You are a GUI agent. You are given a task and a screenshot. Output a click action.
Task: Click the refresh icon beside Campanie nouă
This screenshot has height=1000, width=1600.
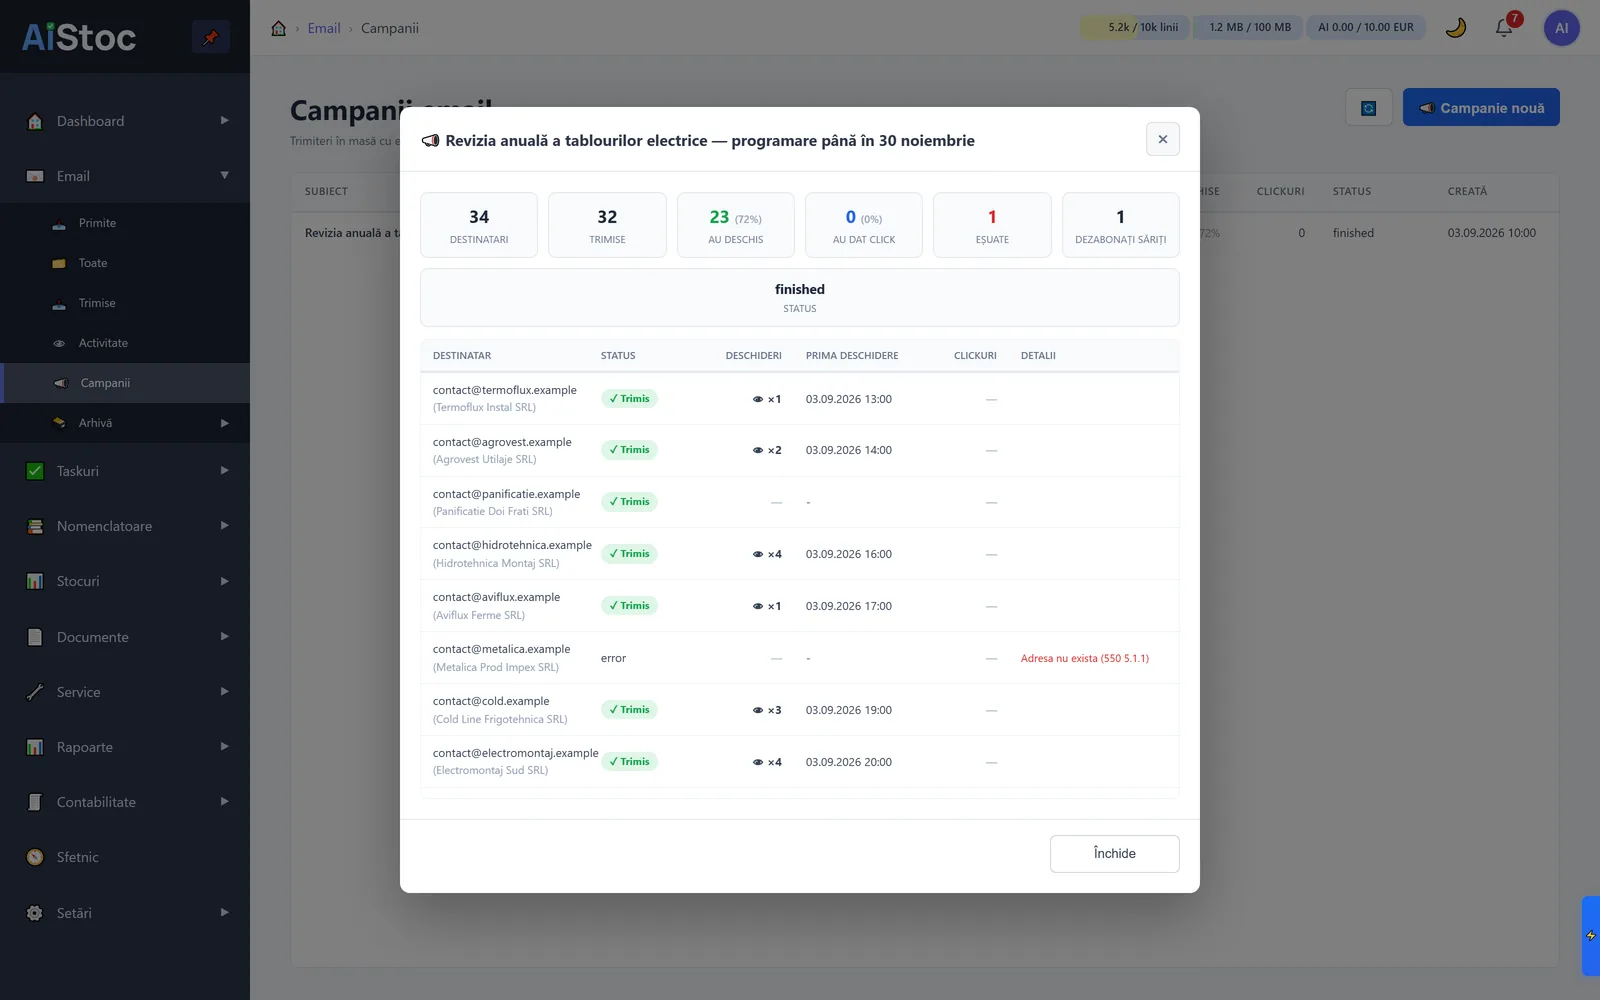(x=1369, y=108)
